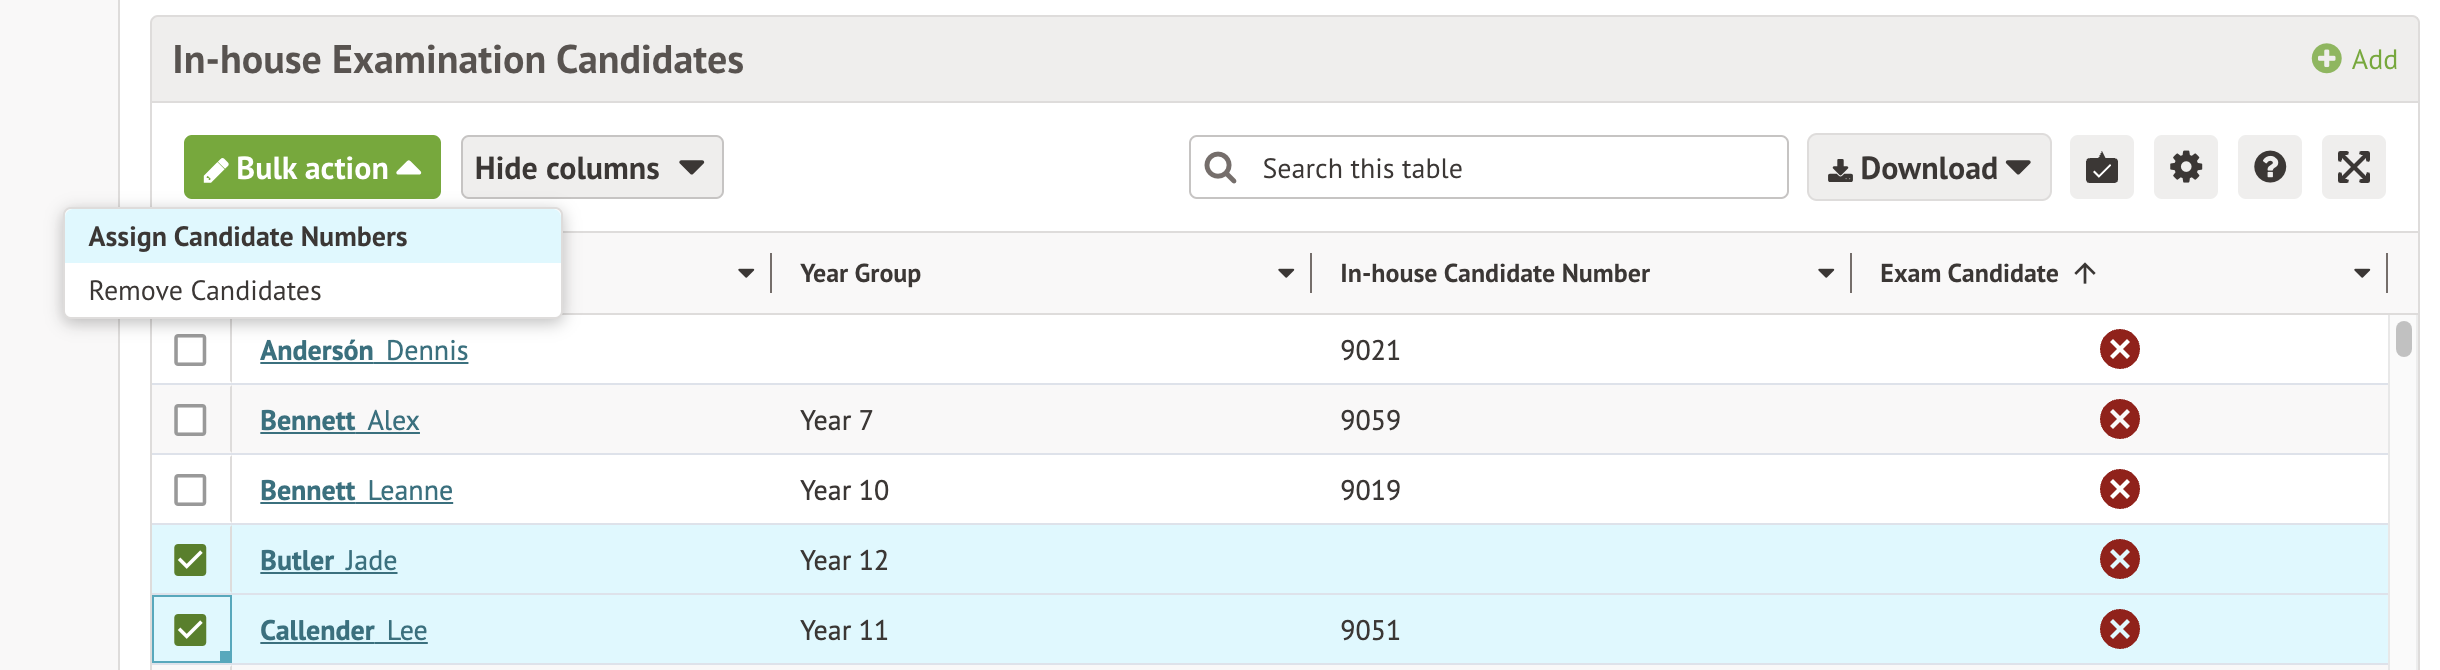Click the help question mark icon

2269,167
